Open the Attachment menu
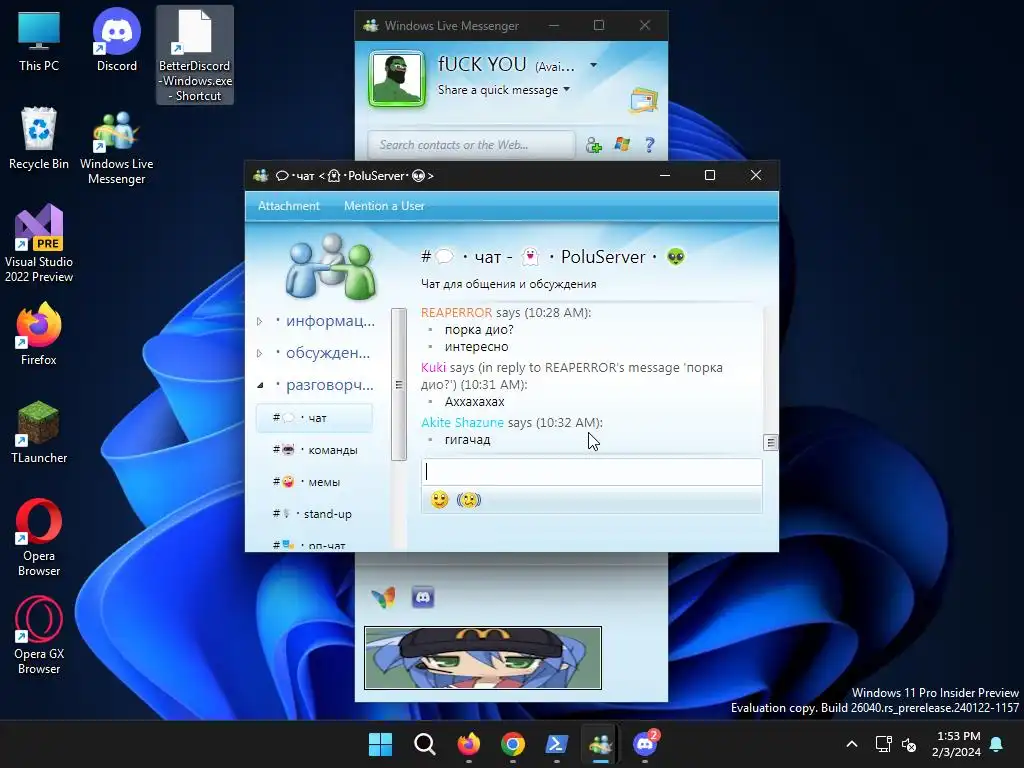Screen dimensions: 1024x768 click(289, 206)
